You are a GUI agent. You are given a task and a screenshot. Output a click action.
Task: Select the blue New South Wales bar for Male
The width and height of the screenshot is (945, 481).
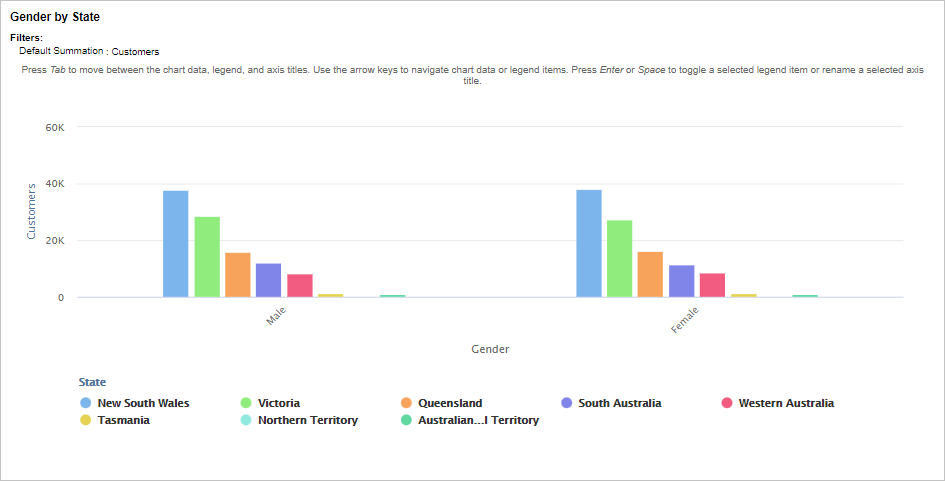[x=176, y=244]
